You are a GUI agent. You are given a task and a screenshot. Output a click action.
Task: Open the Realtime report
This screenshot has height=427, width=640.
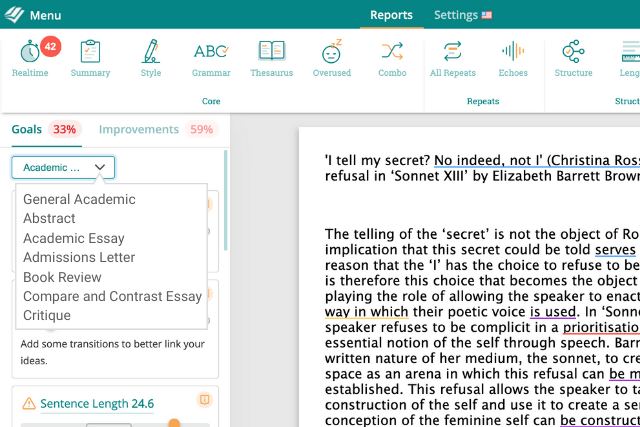pyautogui.click(x=30, y=58)
